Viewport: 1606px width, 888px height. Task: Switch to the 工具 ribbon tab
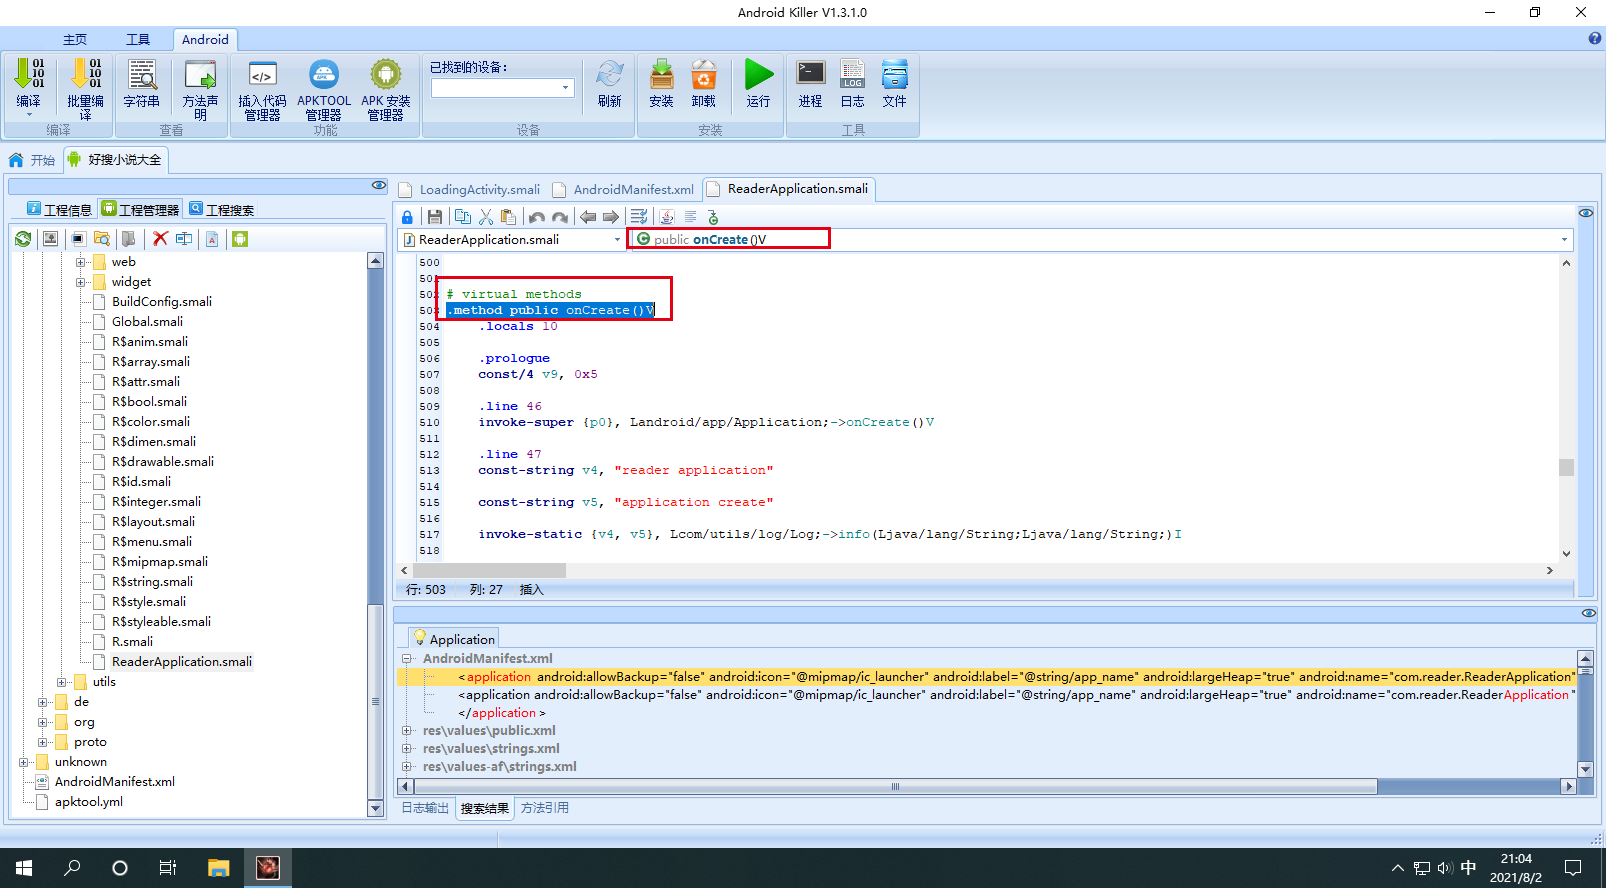pyautogui.click(x=138, y=40)
